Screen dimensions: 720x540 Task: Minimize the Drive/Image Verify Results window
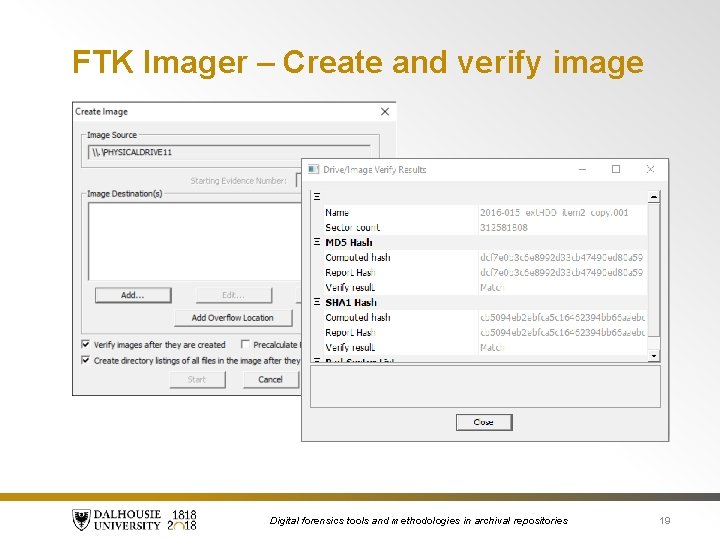tap(582, 169)
